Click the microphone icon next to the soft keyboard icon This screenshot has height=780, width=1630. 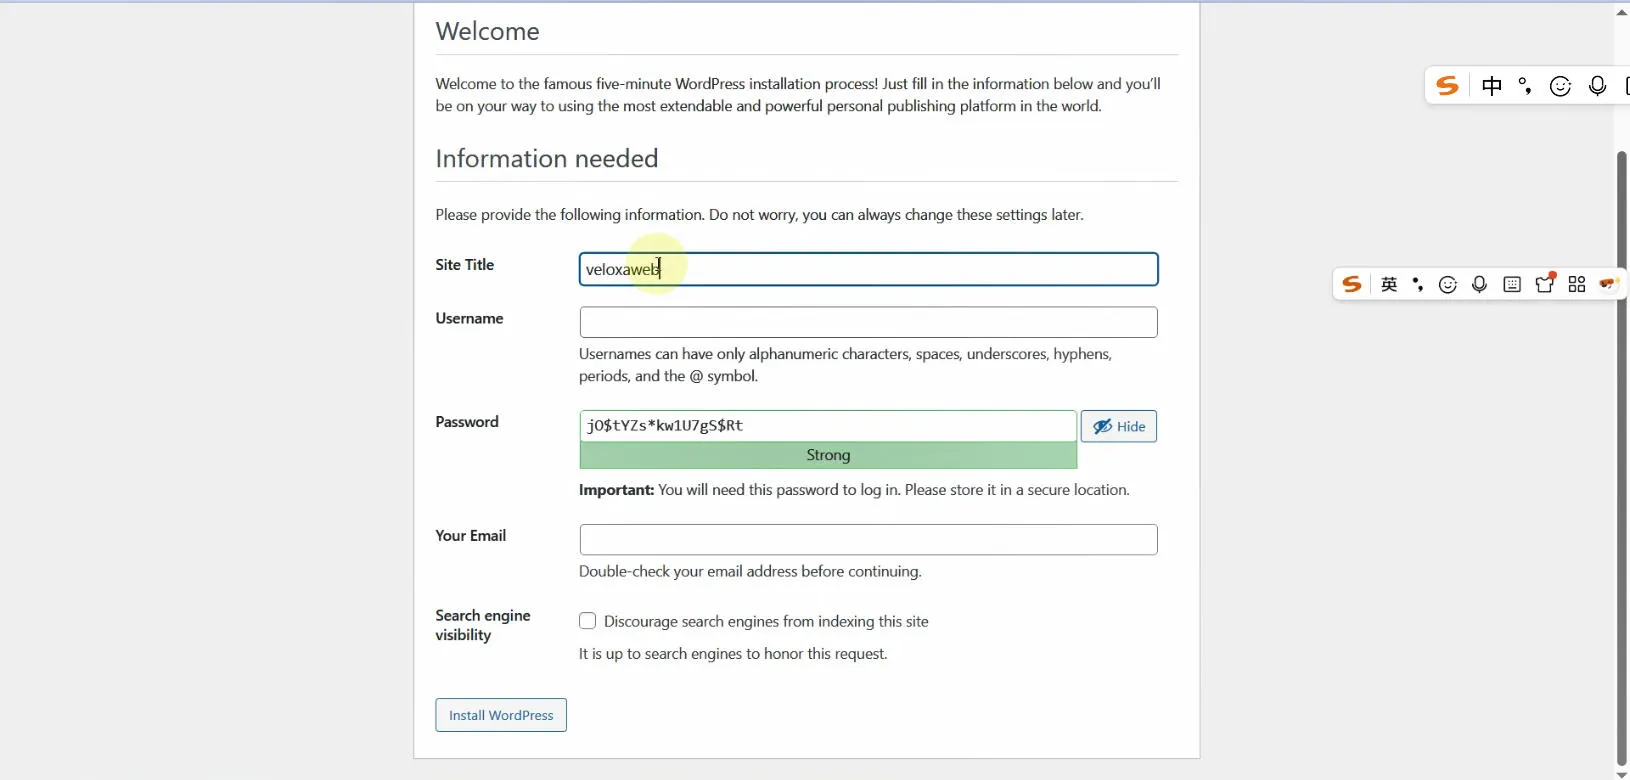click(x=1479, y=285)
